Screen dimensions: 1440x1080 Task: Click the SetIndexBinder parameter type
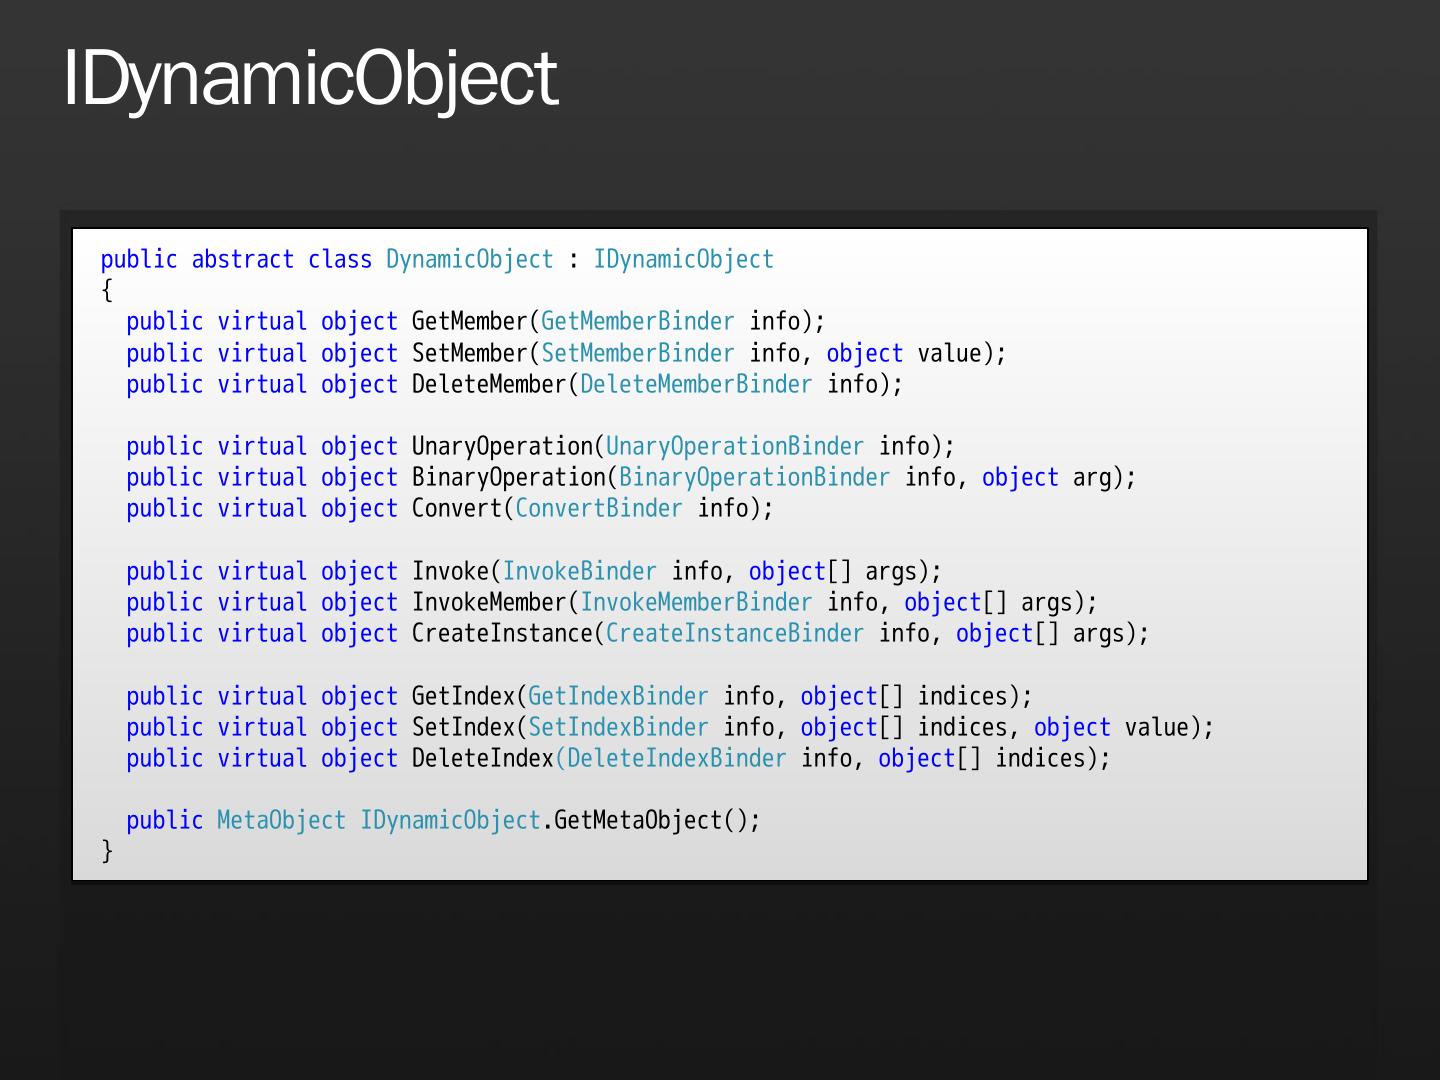pos(618,728)
